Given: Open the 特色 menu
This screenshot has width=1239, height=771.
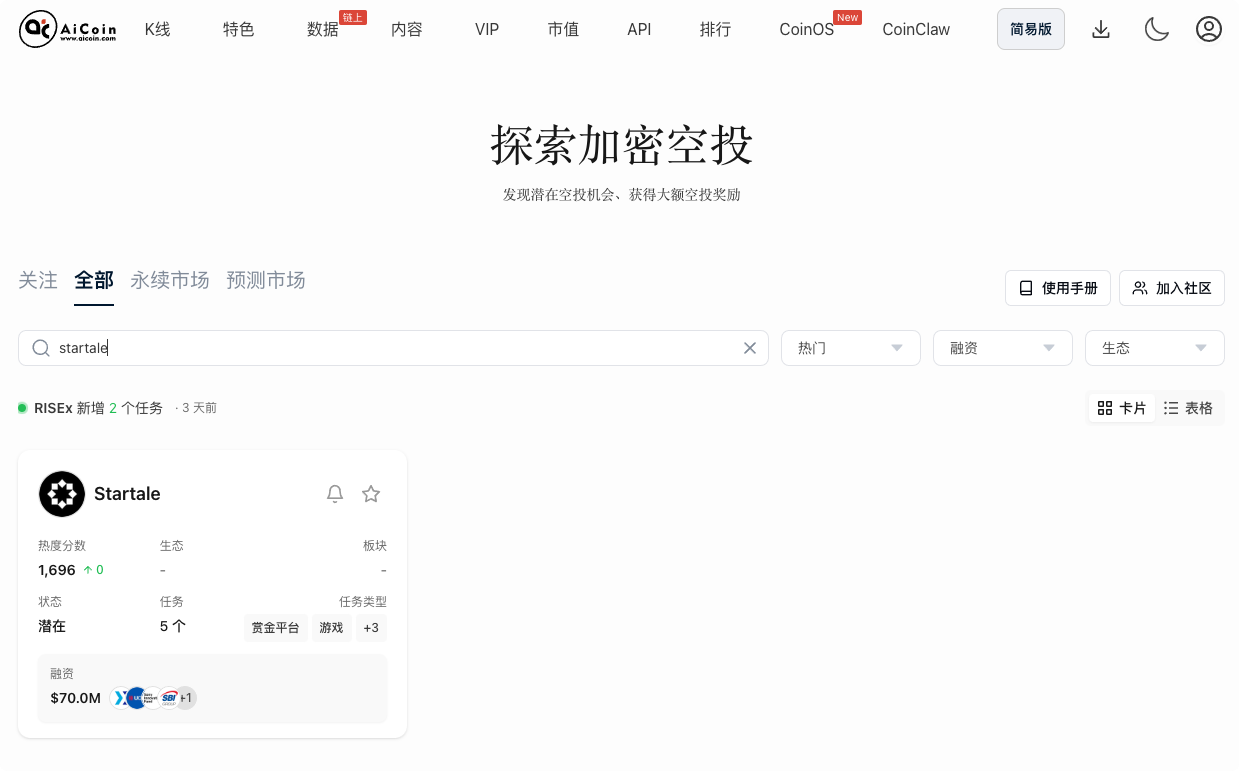Looking at the screenshot, I should [239, 30].
